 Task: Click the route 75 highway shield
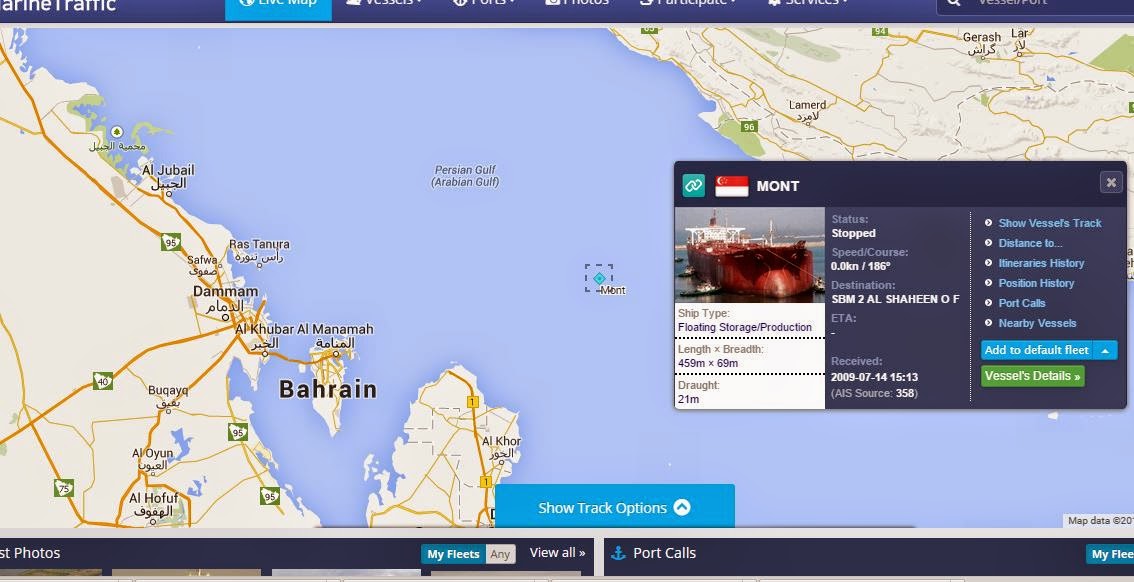point(64,488)
